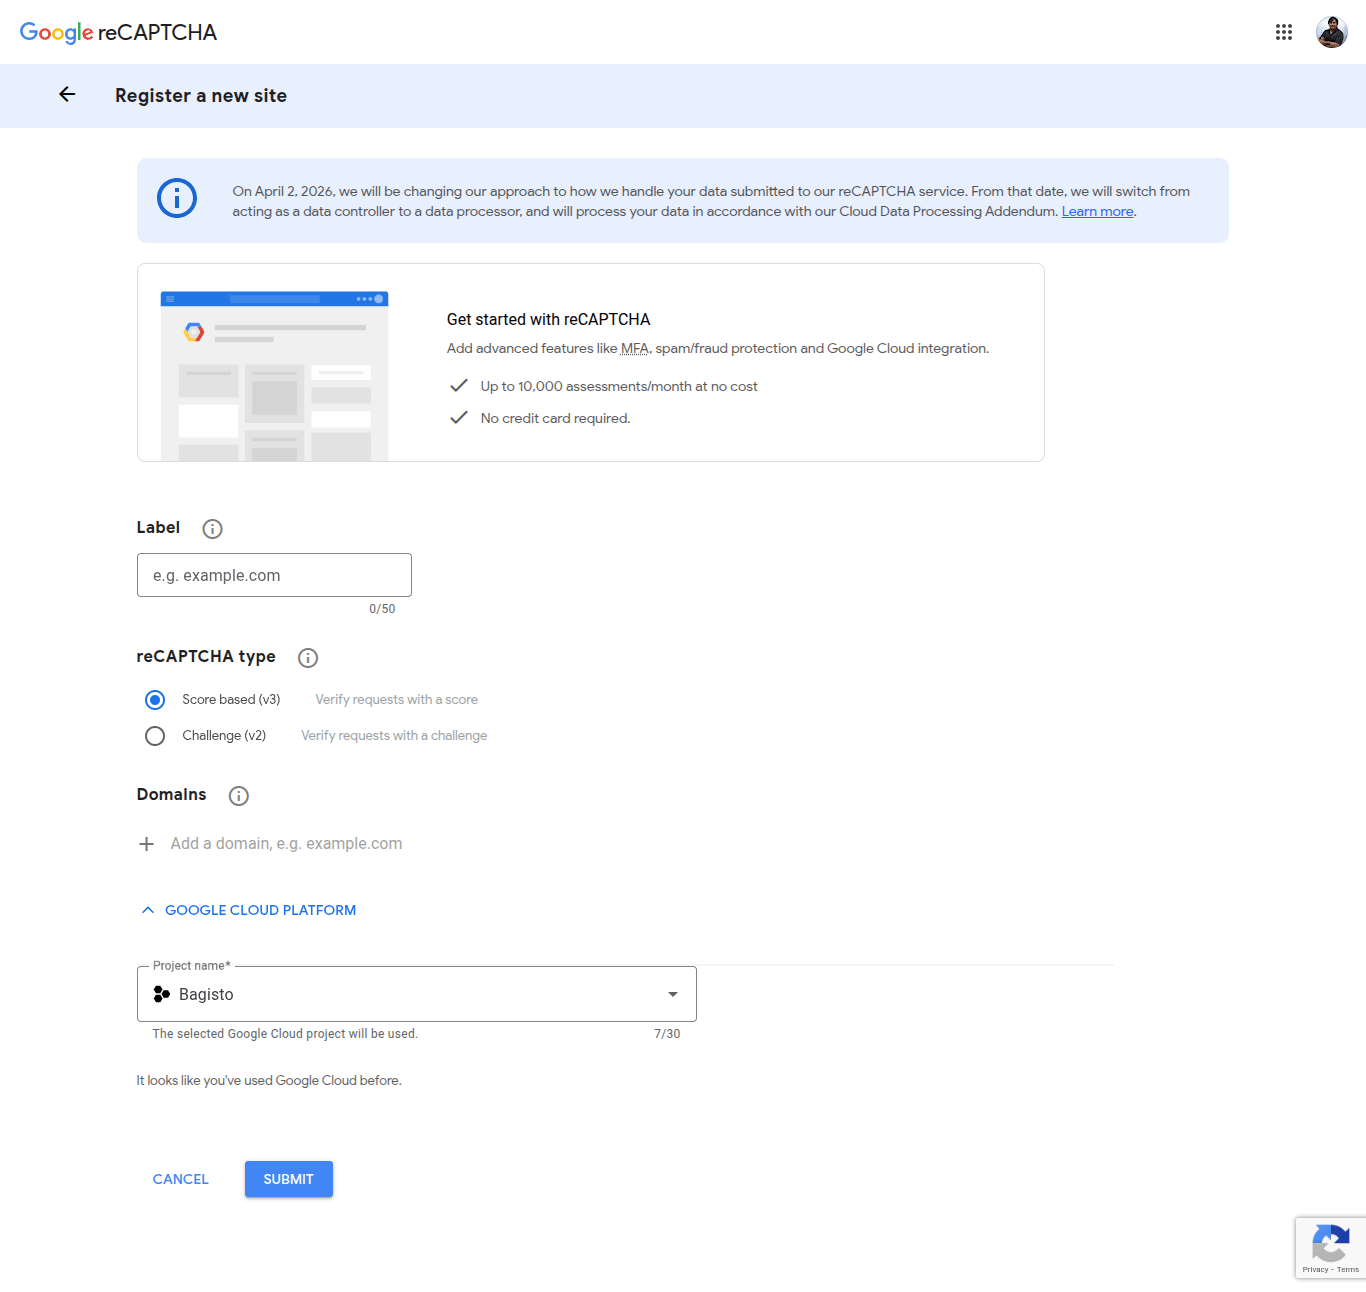This screenshot has width=1366, height=1292.
Task: Click 'Register a new site' title
Action: (x=201, y=96)
